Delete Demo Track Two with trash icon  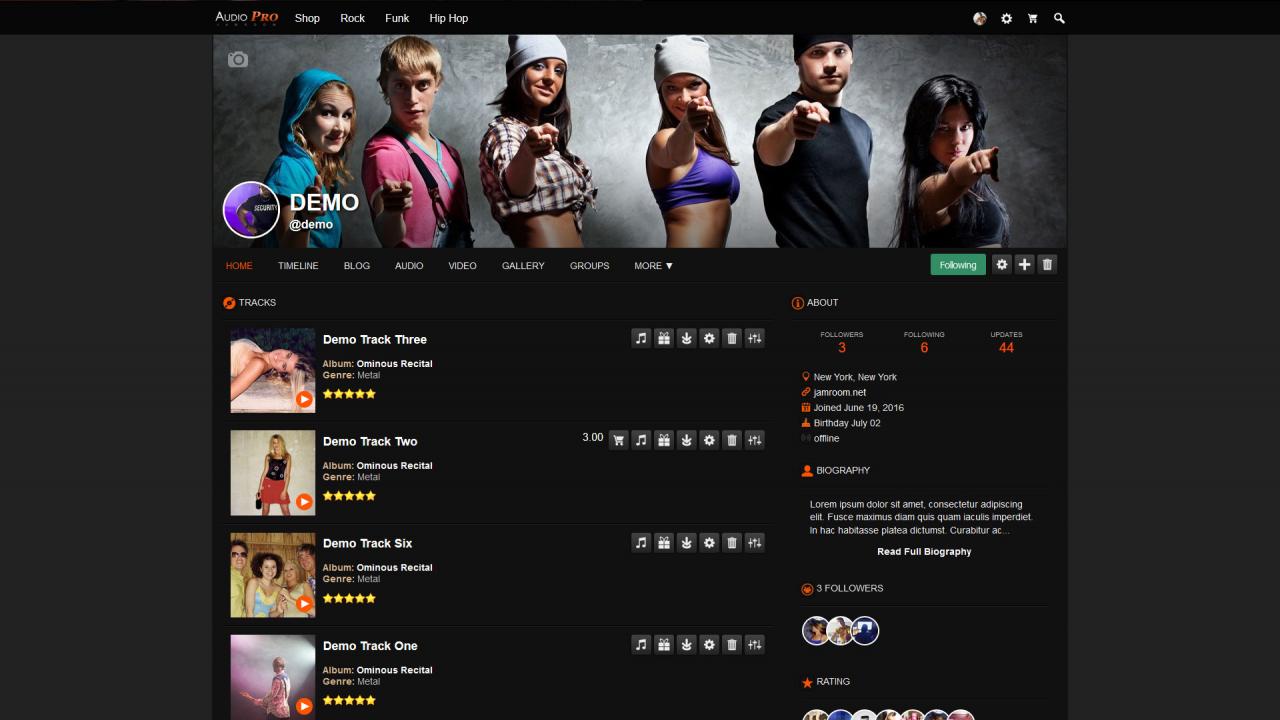732,440
